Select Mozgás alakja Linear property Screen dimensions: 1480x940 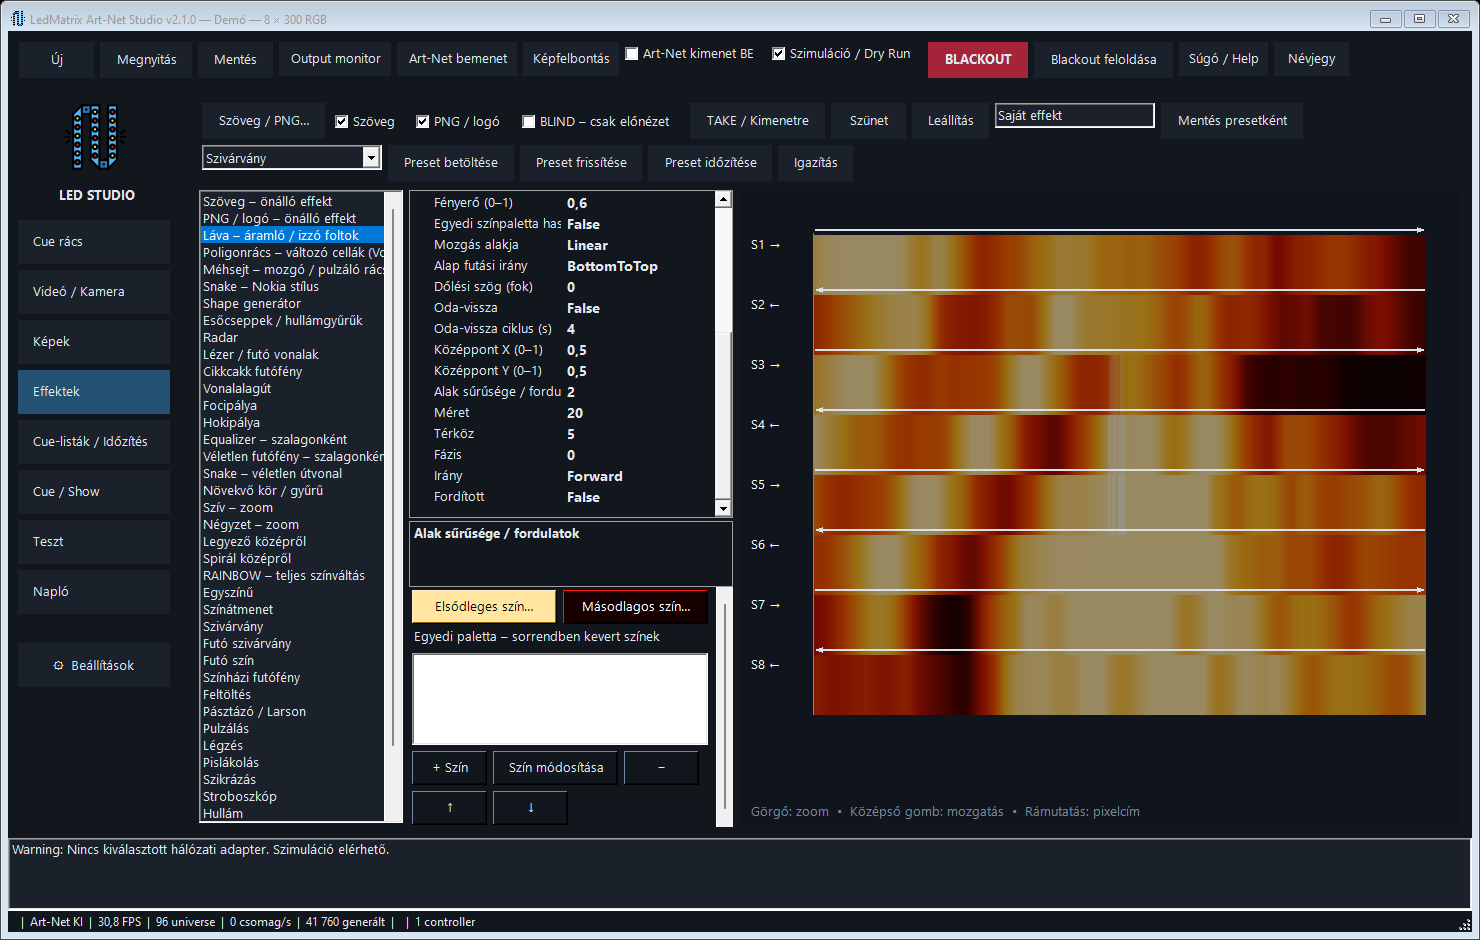(x=564, y=245)
